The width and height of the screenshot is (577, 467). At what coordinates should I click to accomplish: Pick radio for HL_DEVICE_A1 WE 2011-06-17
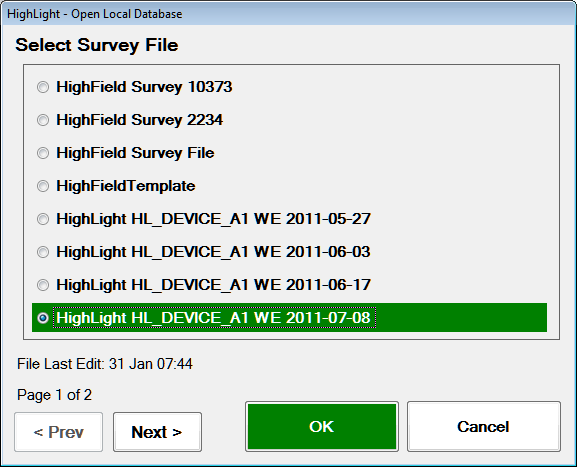click(43, 285)
